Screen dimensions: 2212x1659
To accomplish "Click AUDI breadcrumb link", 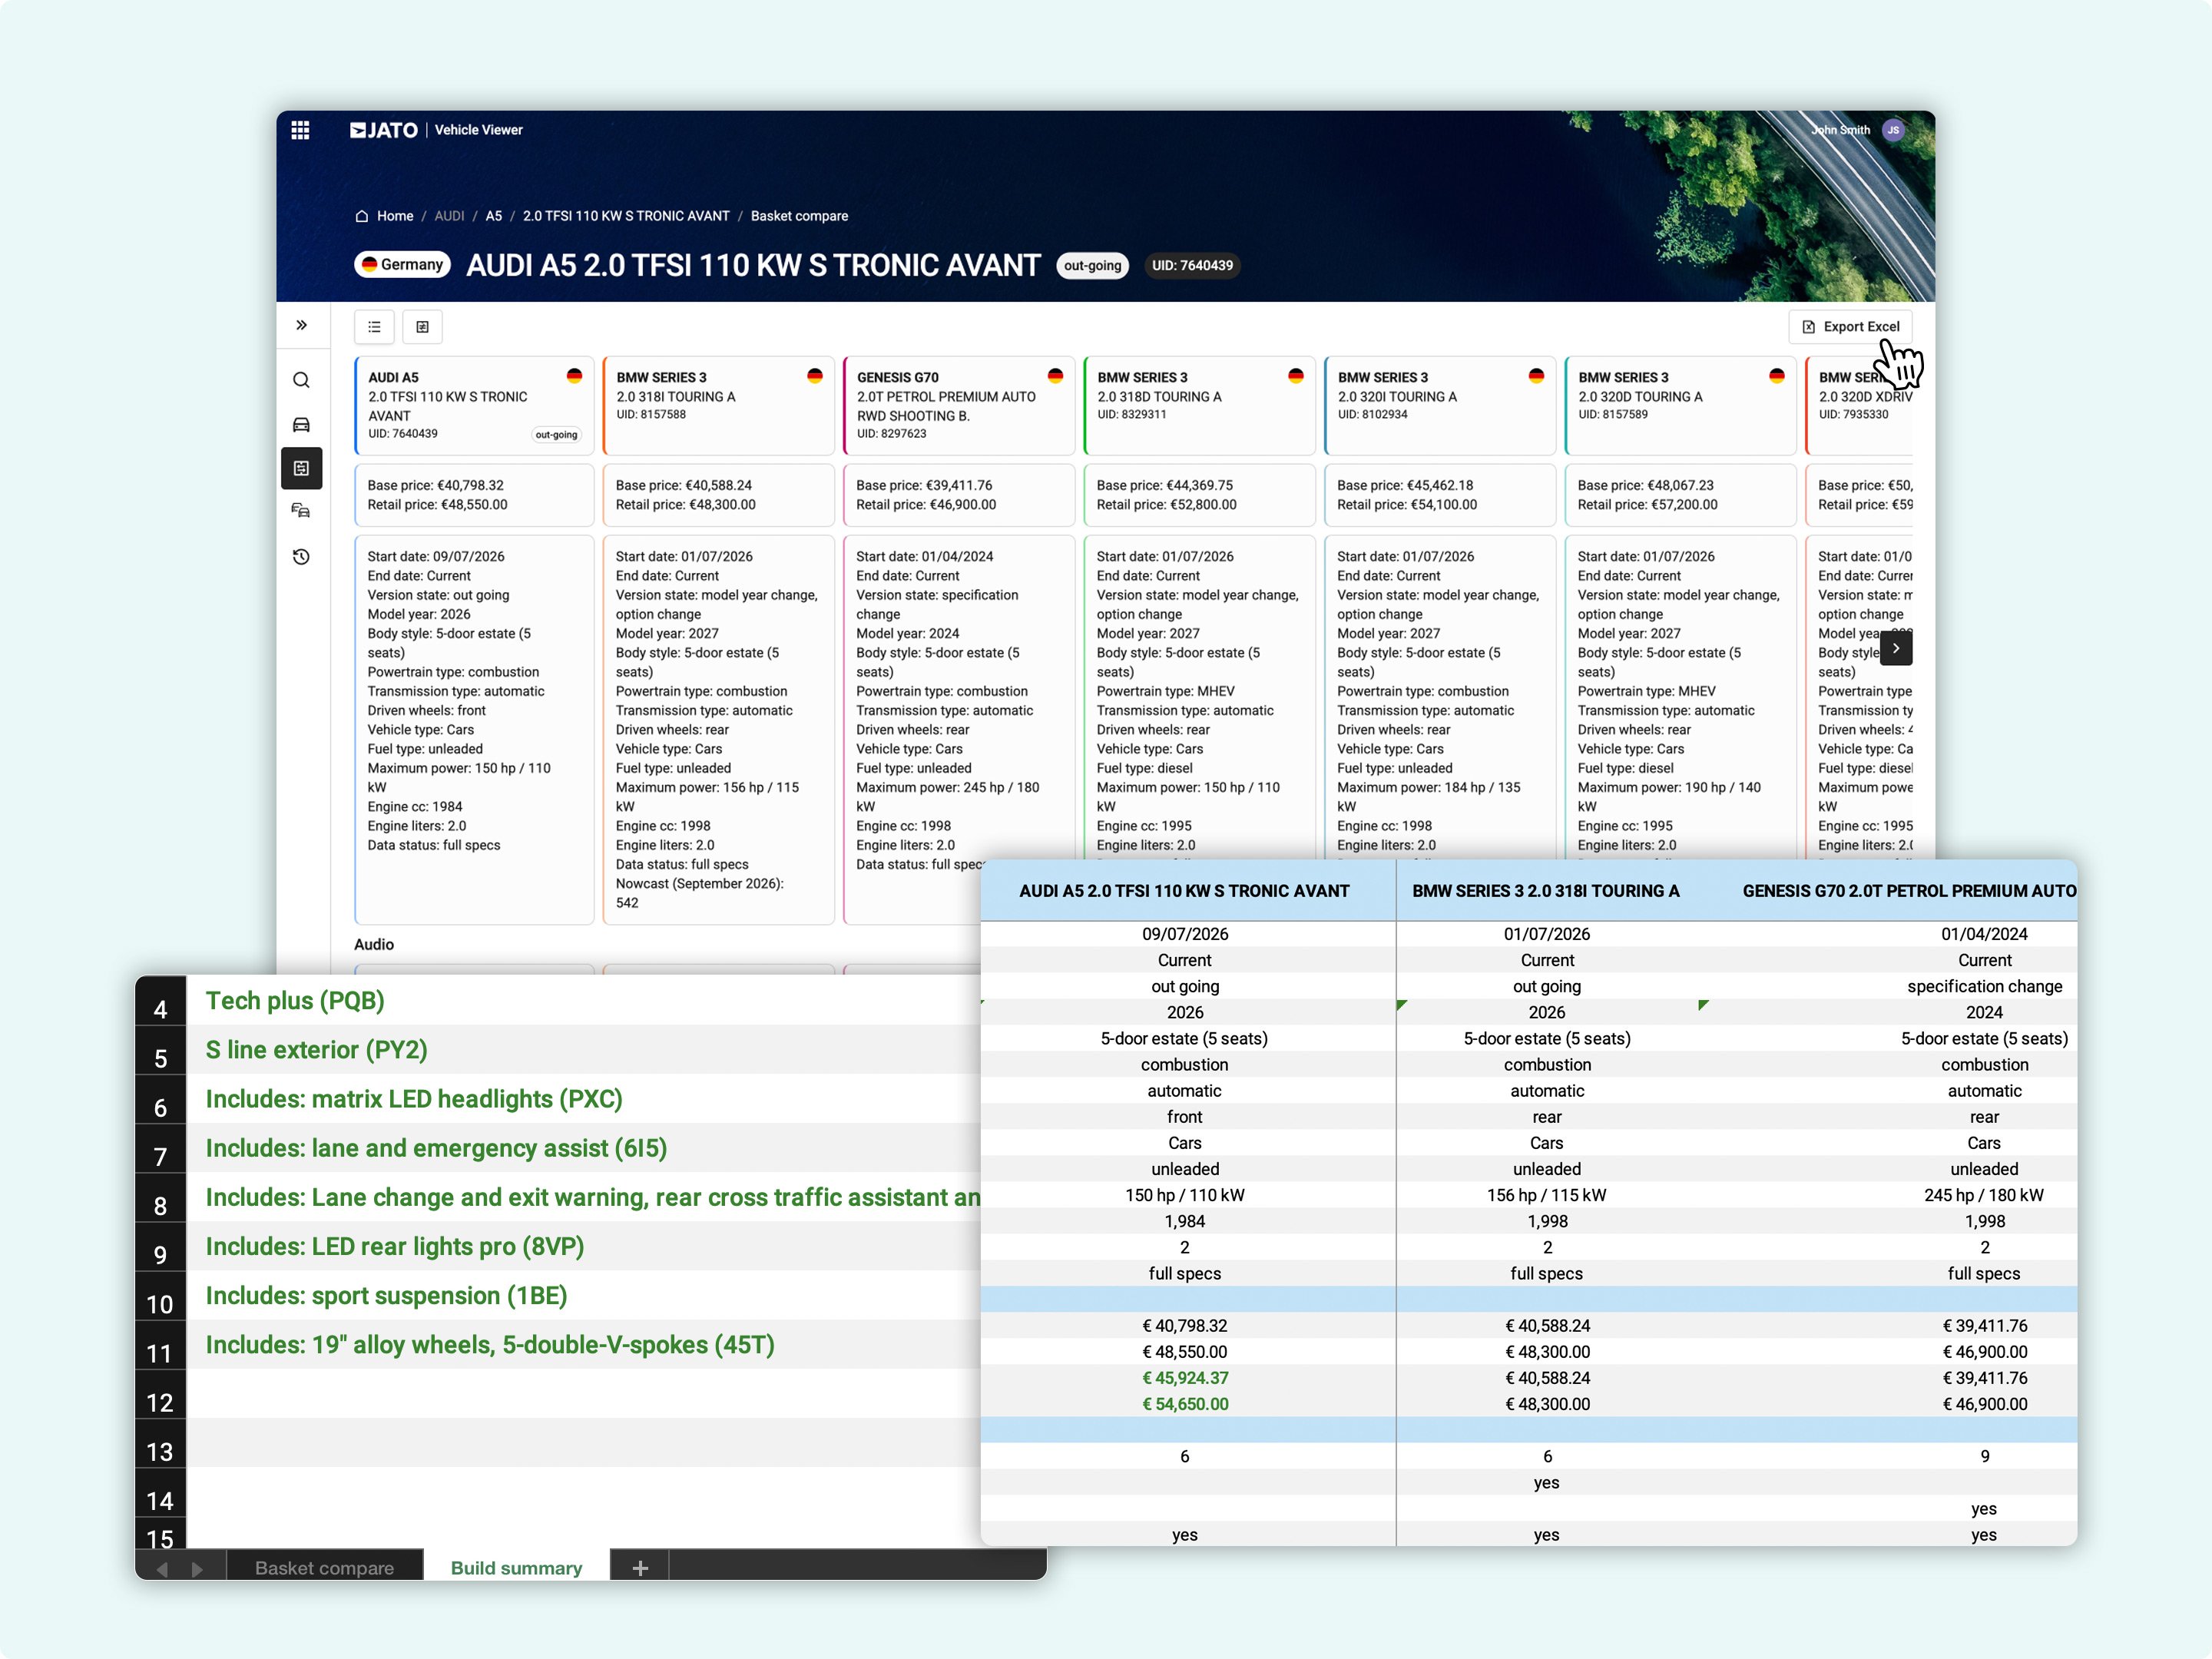I will pos(449,216).
